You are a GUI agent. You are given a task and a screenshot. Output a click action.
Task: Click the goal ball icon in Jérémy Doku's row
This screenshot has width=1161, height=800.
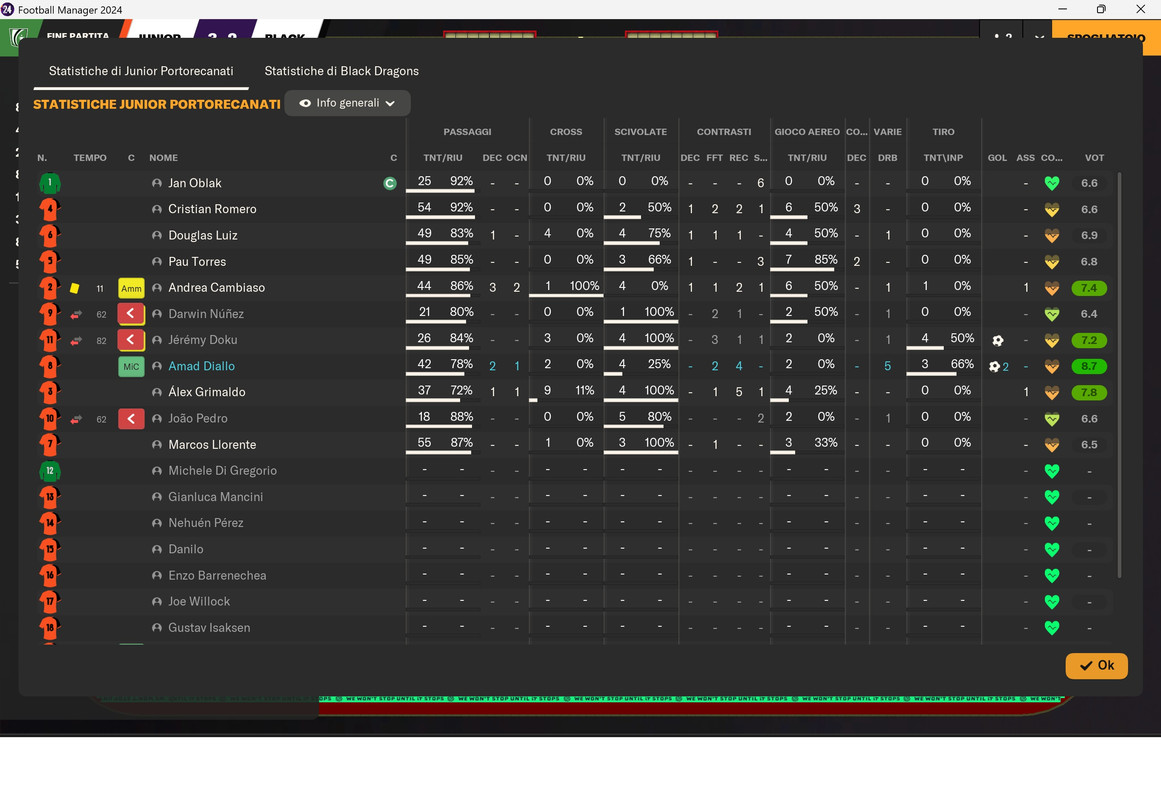coord(997,341)
